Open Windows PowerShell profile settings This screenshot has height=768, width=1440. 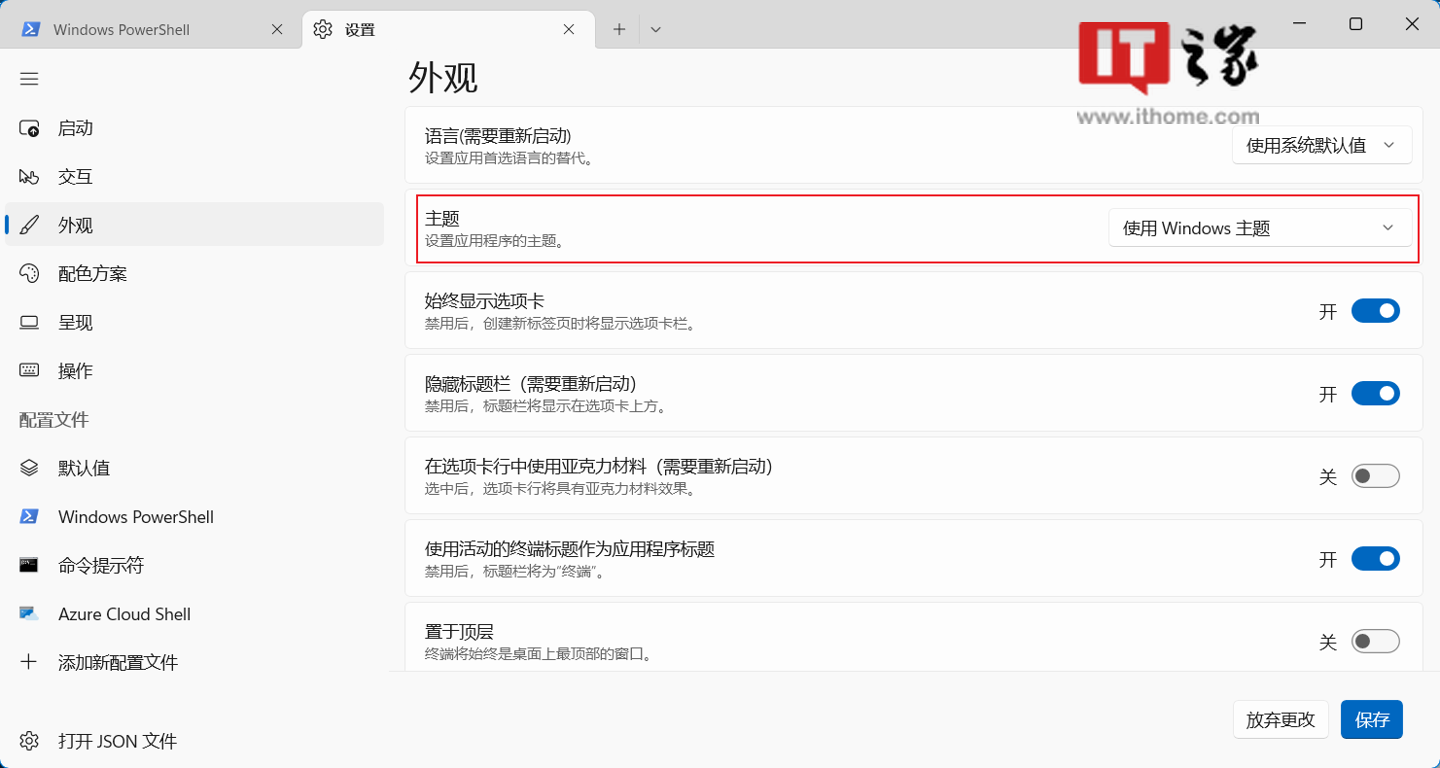(x=194, y=516)
